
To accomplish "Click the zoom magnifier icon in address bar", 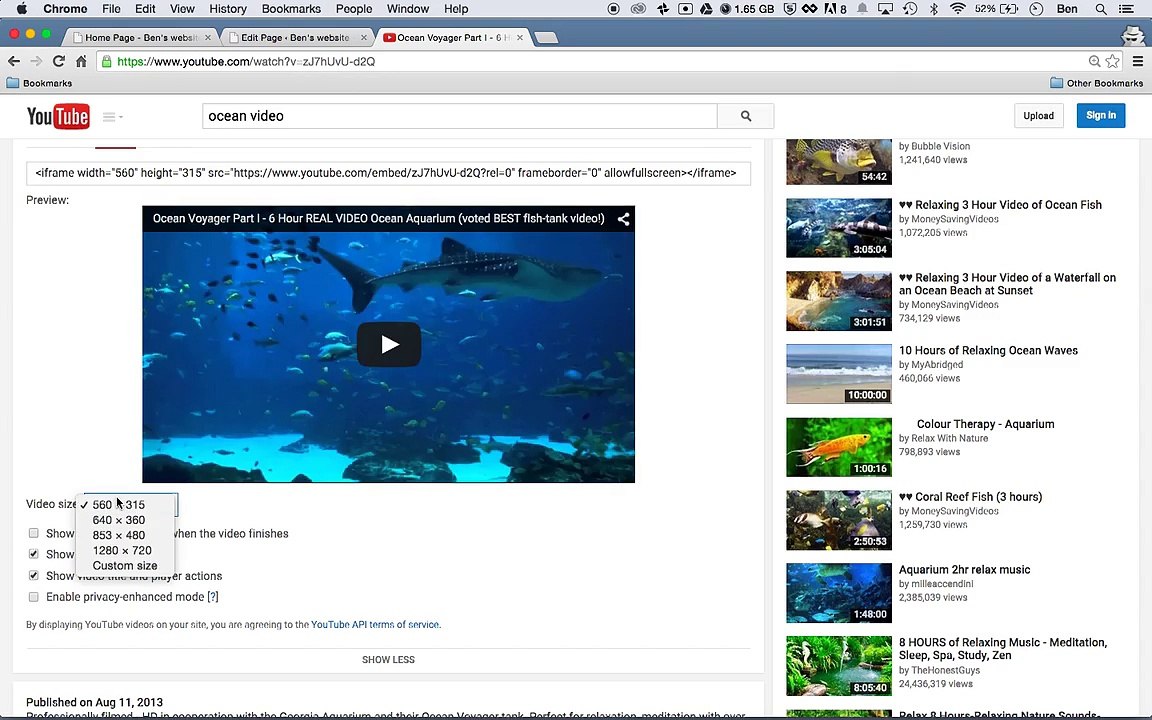I will pyautogui.click(x=1094, y=61).
